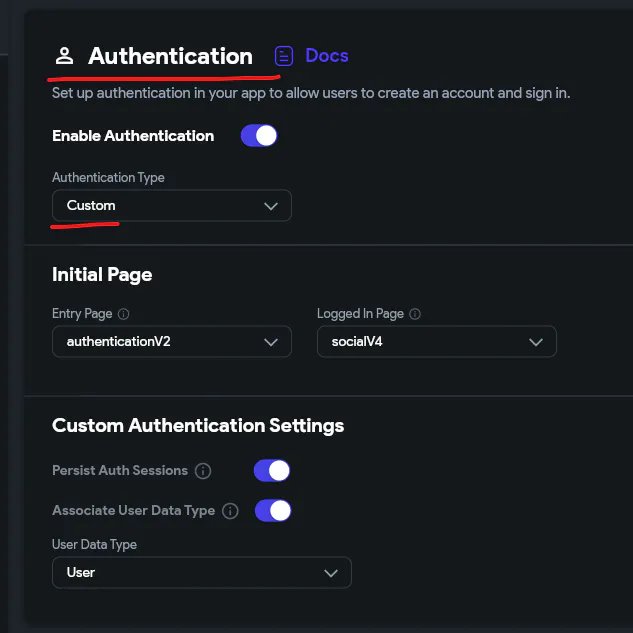
Task: Show info for Associate User Data Type
Action: [230, 511]
